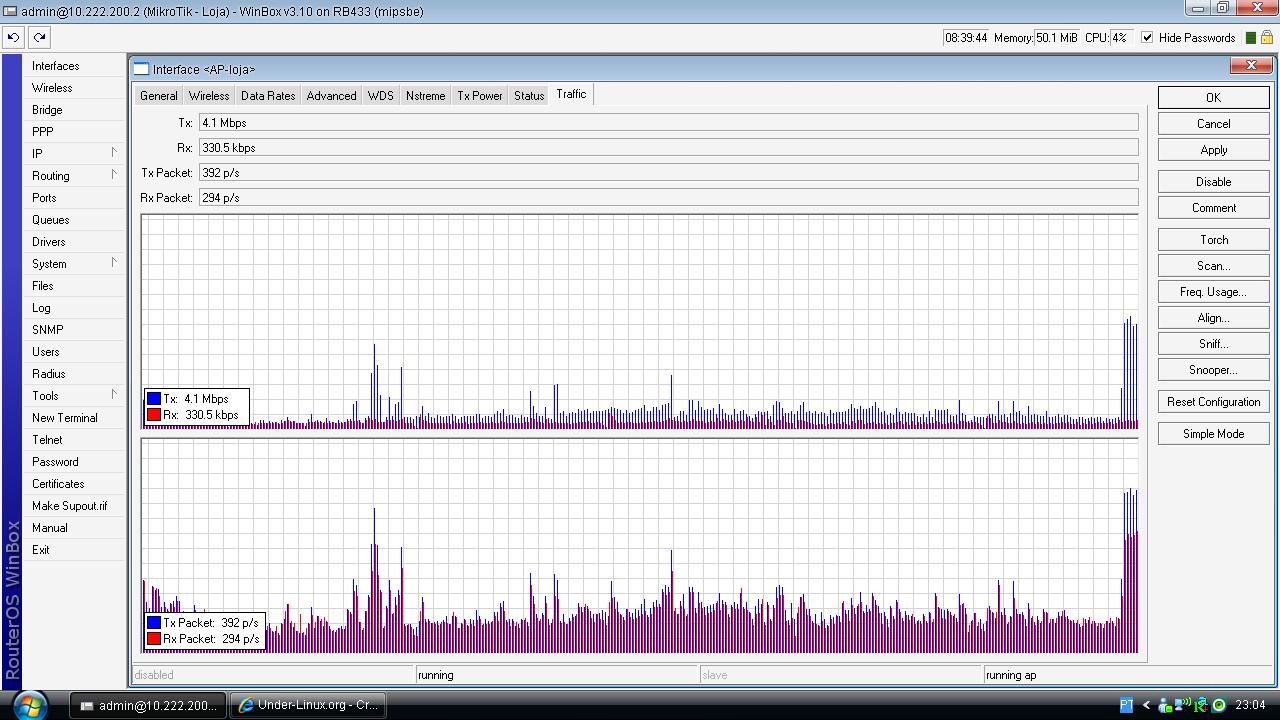Image resolution: width=1280 pixels, height=720 pixels.
Task: Switch to Simple Mode button
Action: click(1213, 434)
